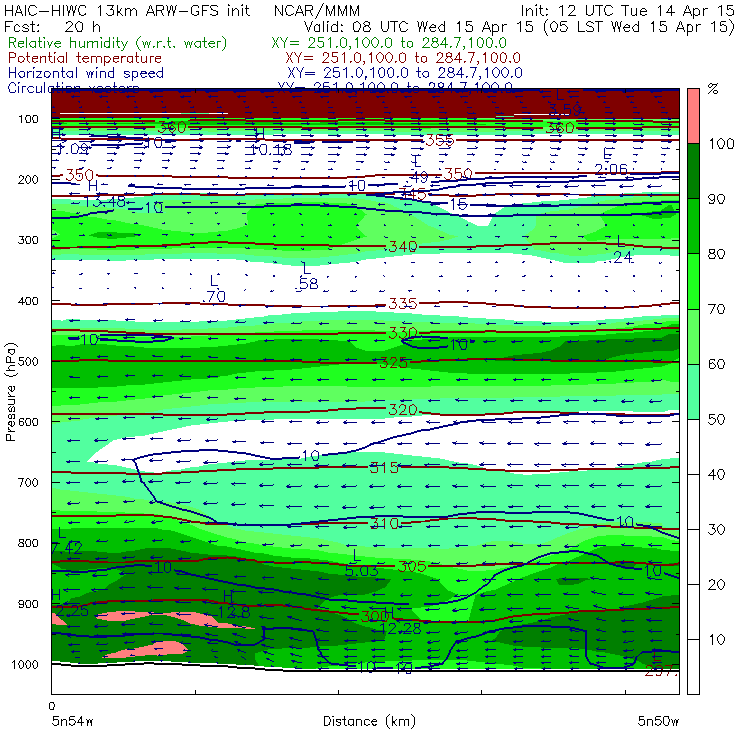
Task: Click the red "355" potential temperature contour label
Action: pos(439,140)
